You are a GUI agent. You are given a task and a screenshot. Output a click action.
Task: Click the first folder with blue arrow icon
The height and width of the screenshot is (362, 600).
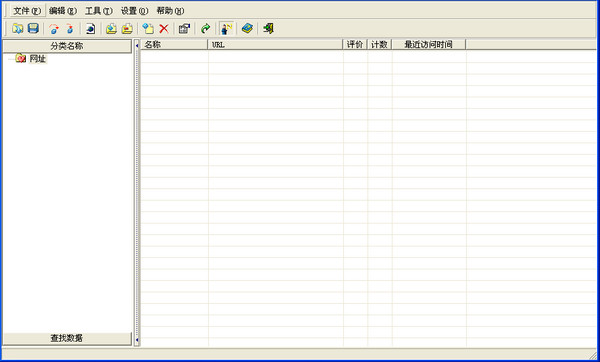111,29
